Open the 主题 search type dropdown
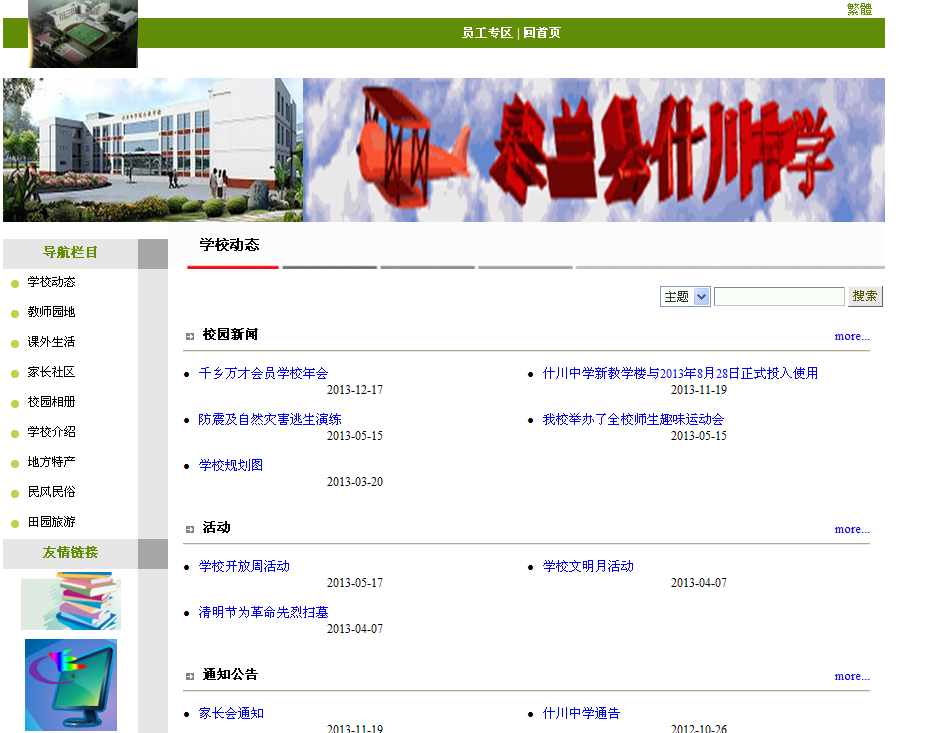 click(x=685, y=297)
